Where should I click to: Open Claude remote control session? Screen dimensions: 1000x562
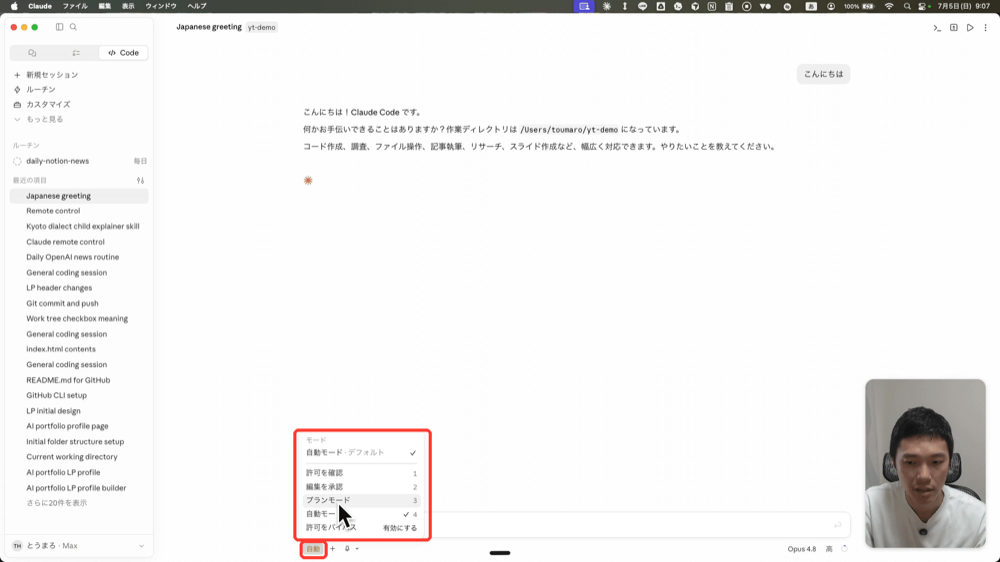click(79, 242)
